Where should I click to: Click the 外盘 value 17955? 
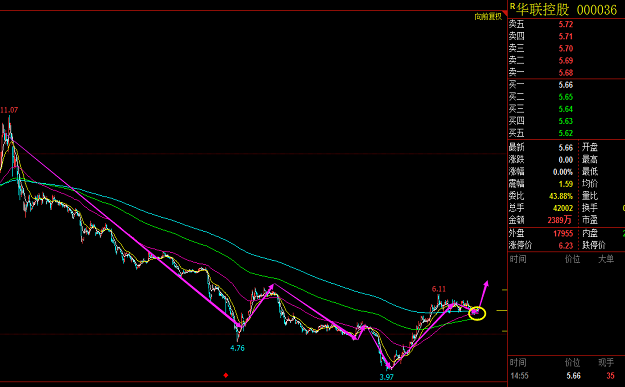point(563,234)
